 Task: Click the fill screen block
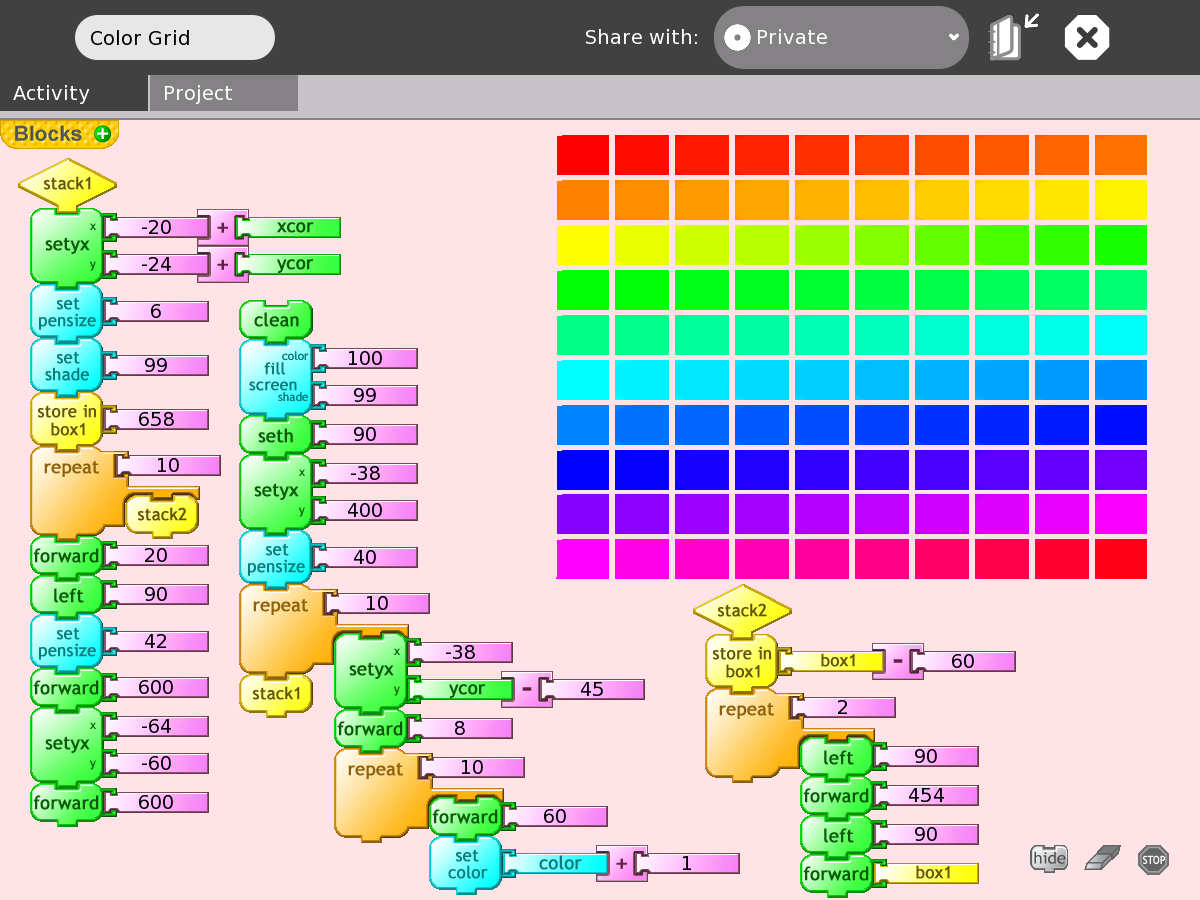tap(275, 377)
